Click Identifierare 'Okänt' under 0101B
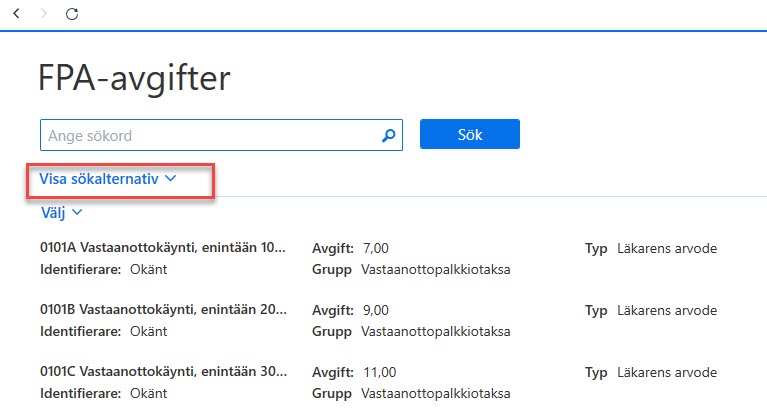767x415 pixels. [x=148, y=331]
